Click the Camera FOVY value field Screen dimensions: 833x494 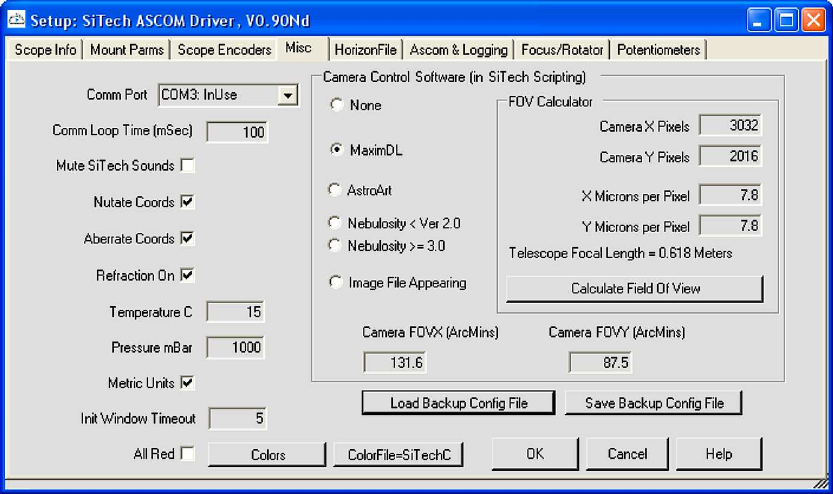(x=600, y=363)
